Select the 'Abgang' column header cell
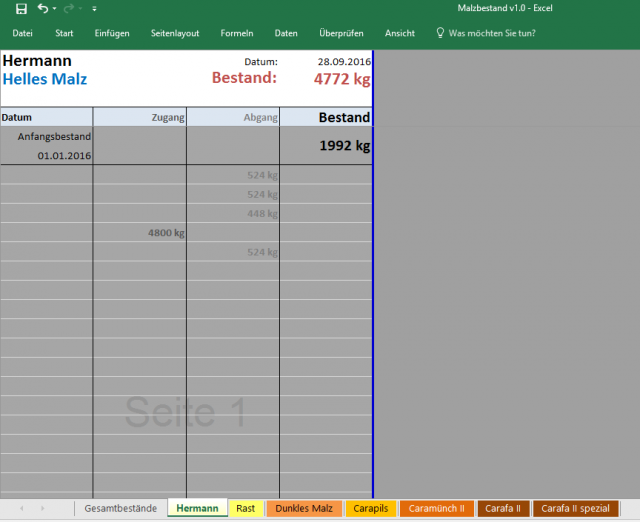 point(233,118)
